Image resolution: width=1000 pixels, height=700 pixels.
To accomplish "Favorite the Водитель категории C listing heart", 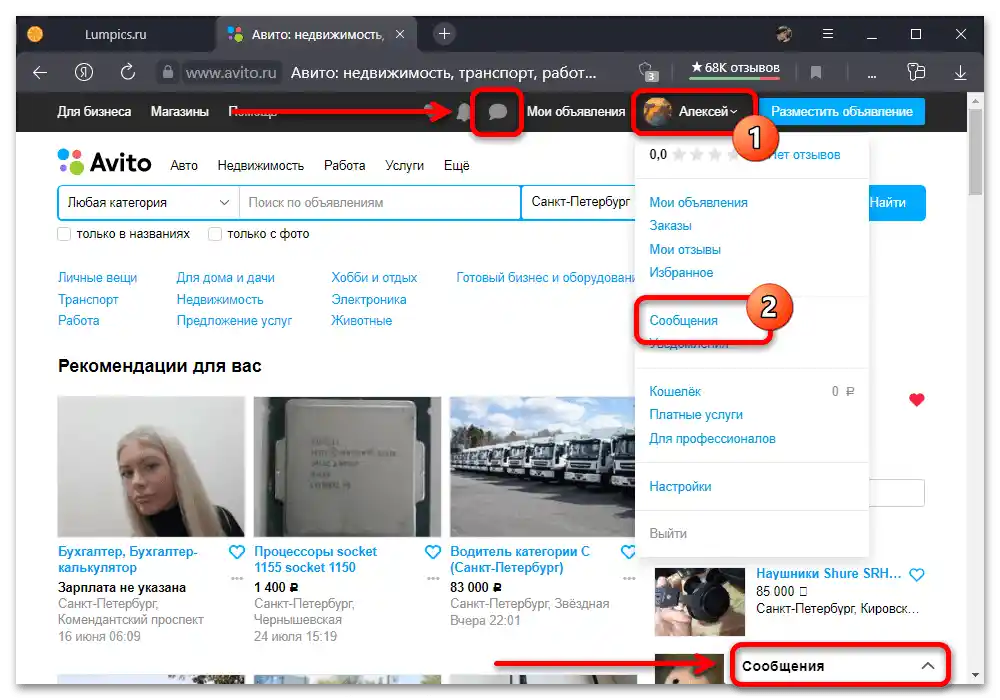I will [x=628, y=552].
